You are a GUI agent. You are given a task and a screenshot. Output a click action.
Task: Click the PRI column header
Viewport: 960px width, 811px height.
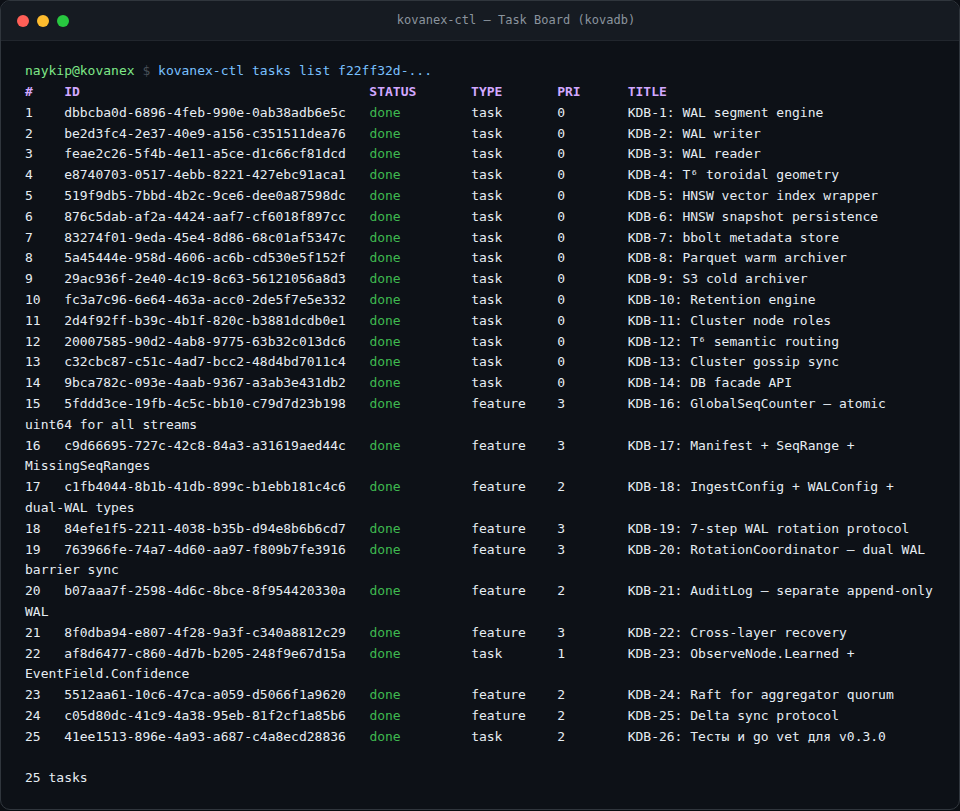(x=568, y=91)
